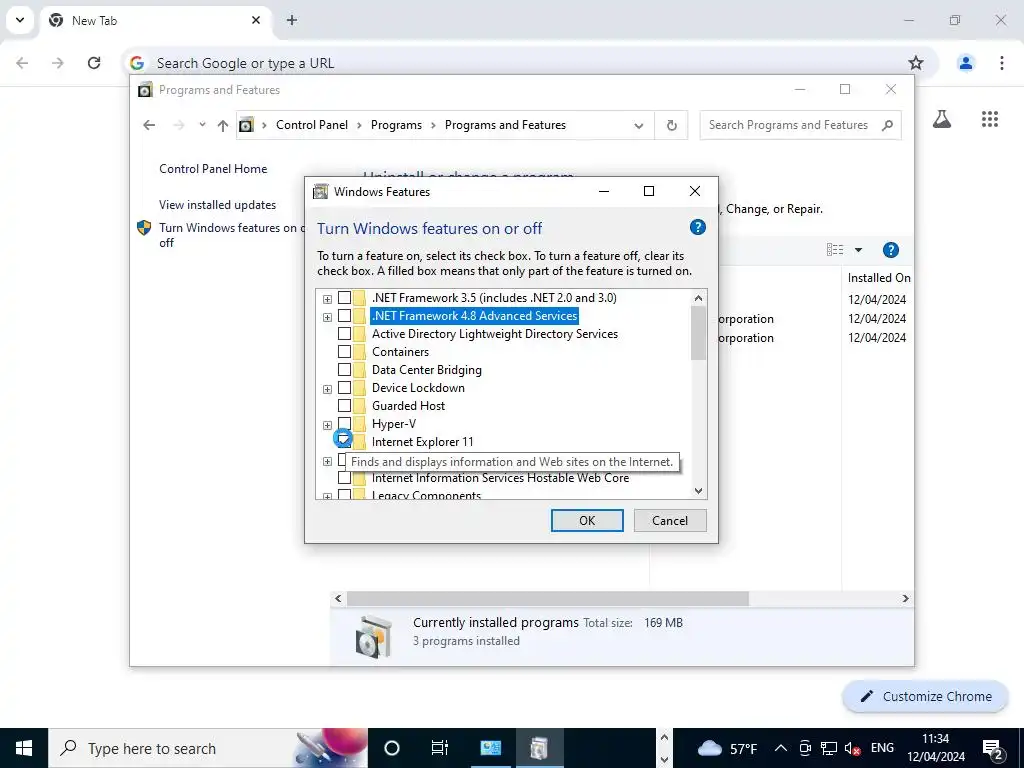Click the features list vertical scrollbar thumb
Screen dimensions: 1024x768
[698, 333]
